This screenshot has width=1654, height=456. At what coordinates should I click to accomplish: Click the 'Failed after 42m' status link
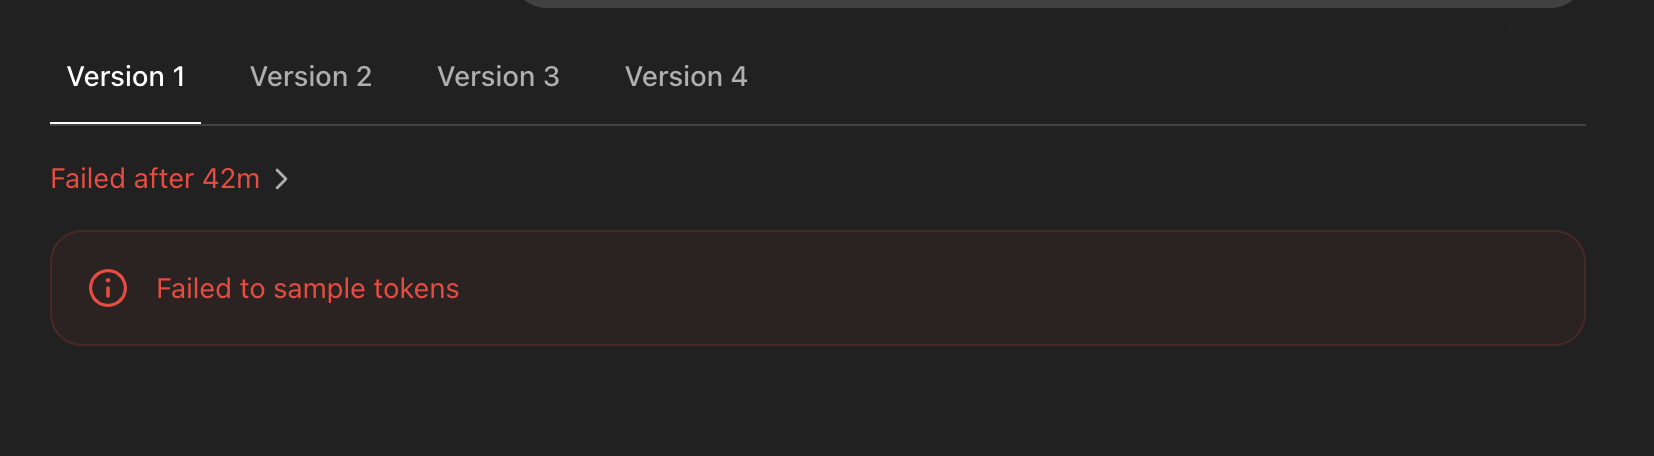click(x=155, y=179)
